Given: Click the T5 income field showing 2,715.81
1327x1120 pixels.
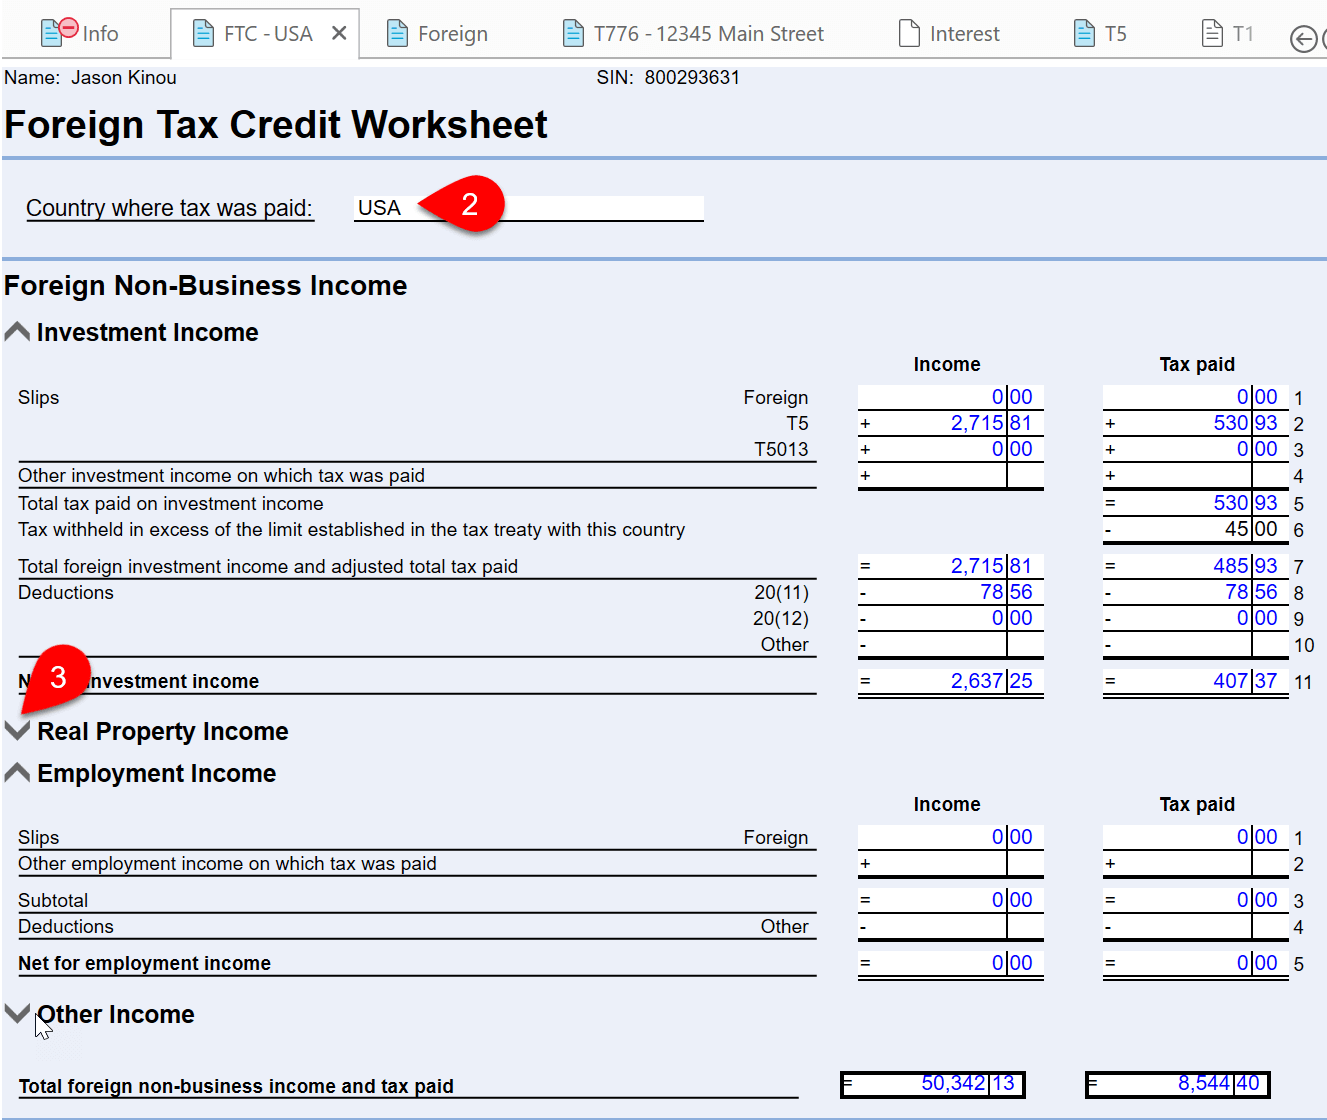Looking at the screenshot, I should pyautogui.click(x=950, y=422).
